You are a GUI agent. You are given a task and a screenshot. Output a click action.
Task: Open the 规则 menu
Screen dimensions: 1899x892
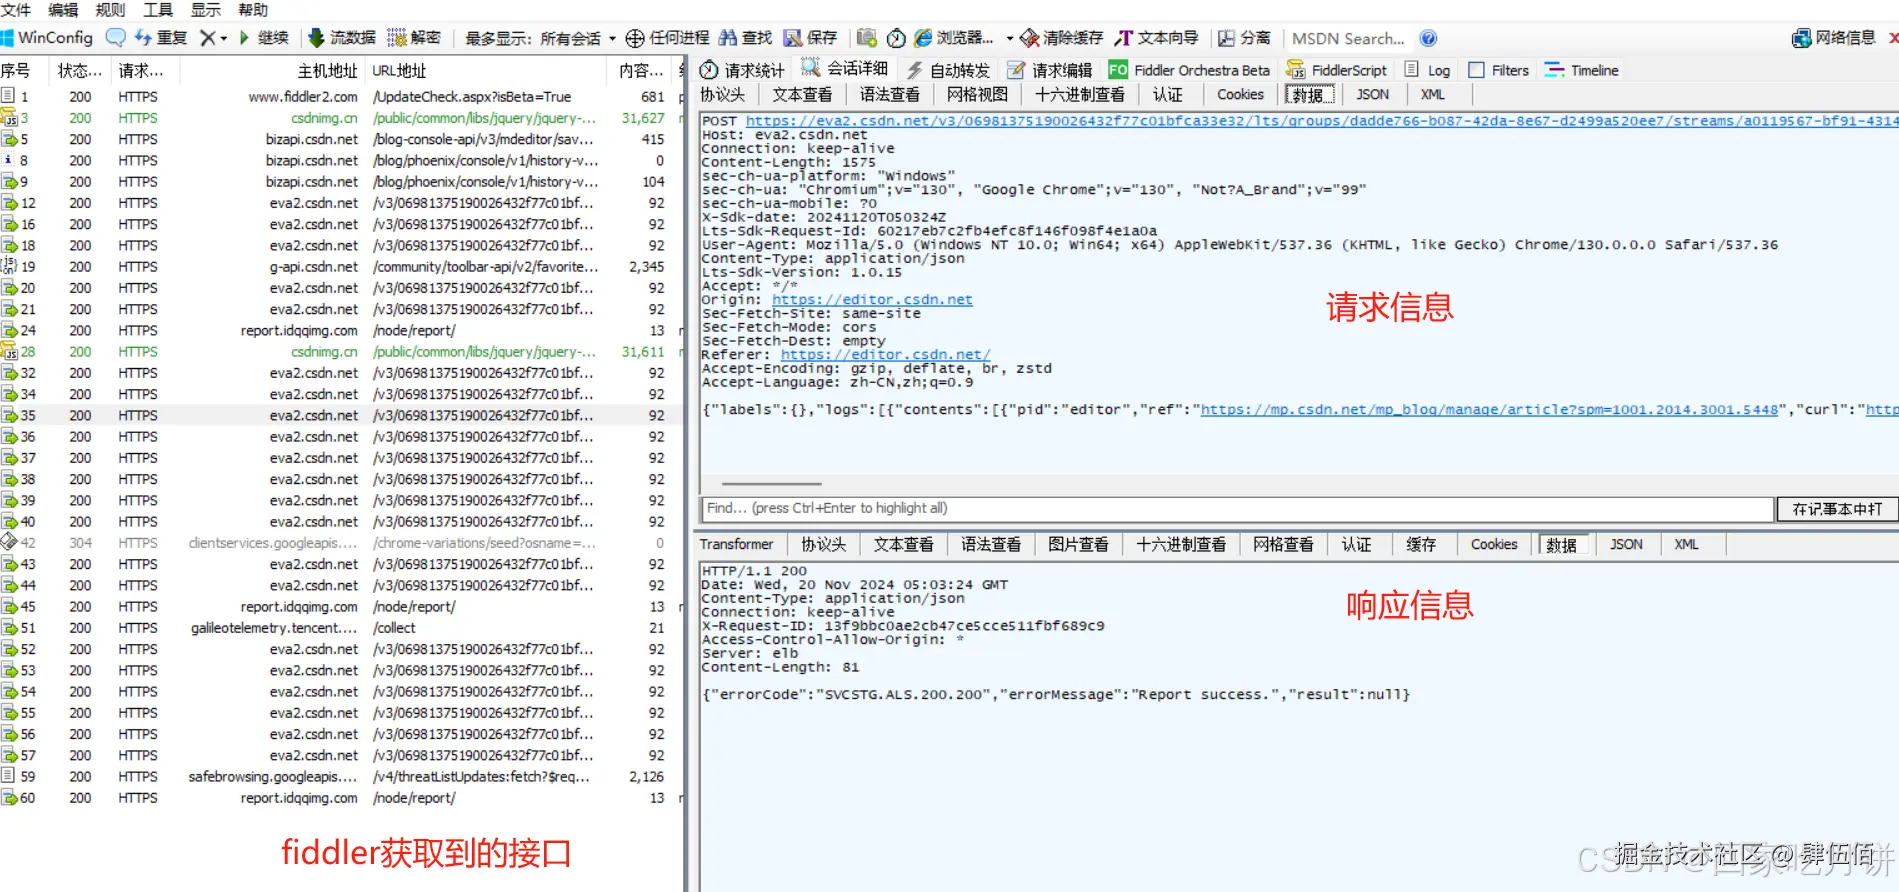[110, 10]
